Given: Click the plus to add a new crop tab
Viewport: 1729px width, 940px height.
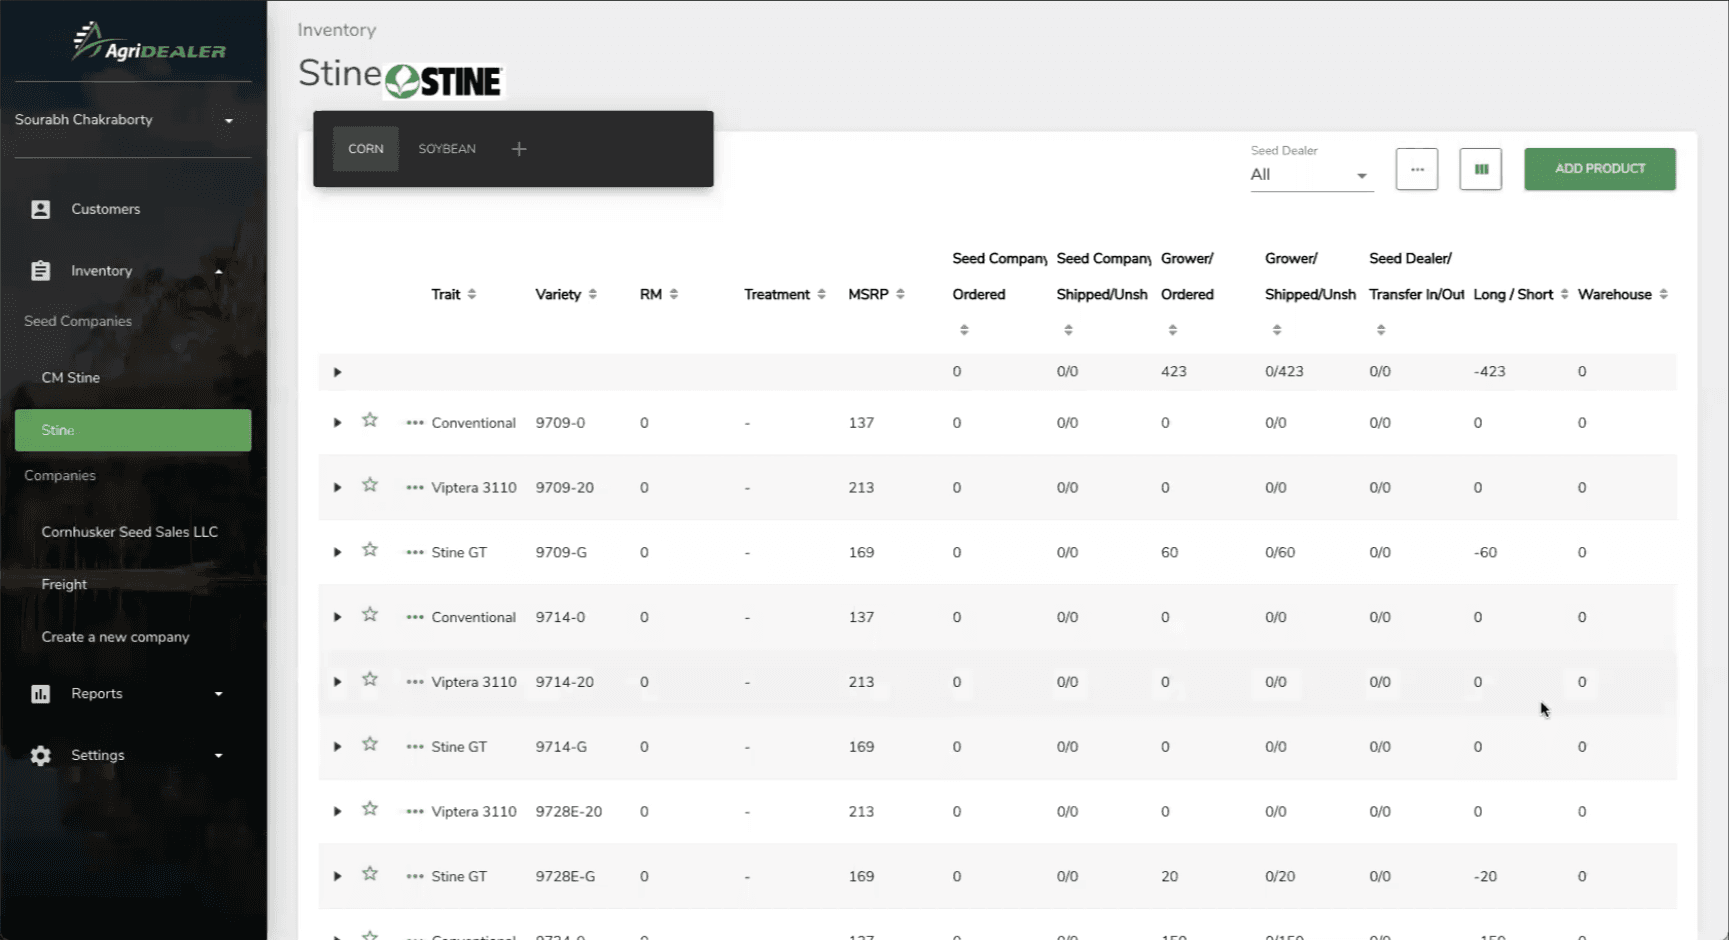Looking at the screenshot, I should [x=519, y=148].
